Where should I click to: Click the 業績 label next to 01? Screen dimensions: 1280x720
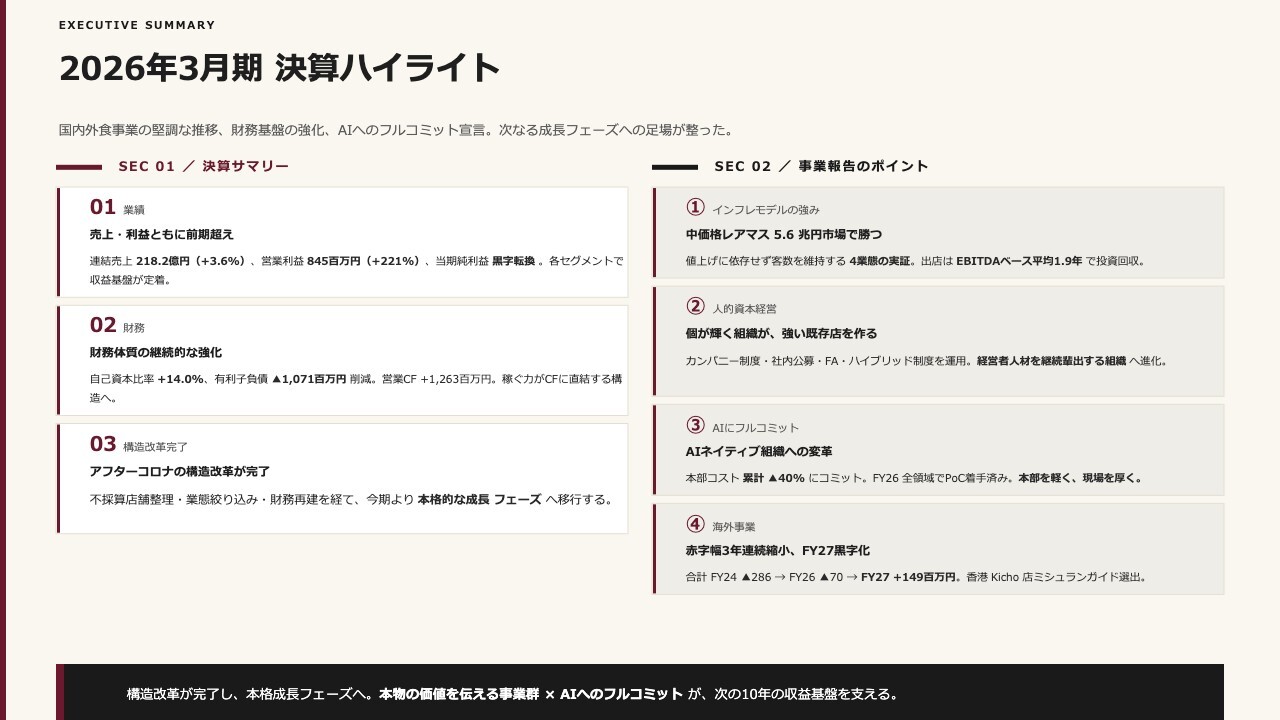(134, 210)
